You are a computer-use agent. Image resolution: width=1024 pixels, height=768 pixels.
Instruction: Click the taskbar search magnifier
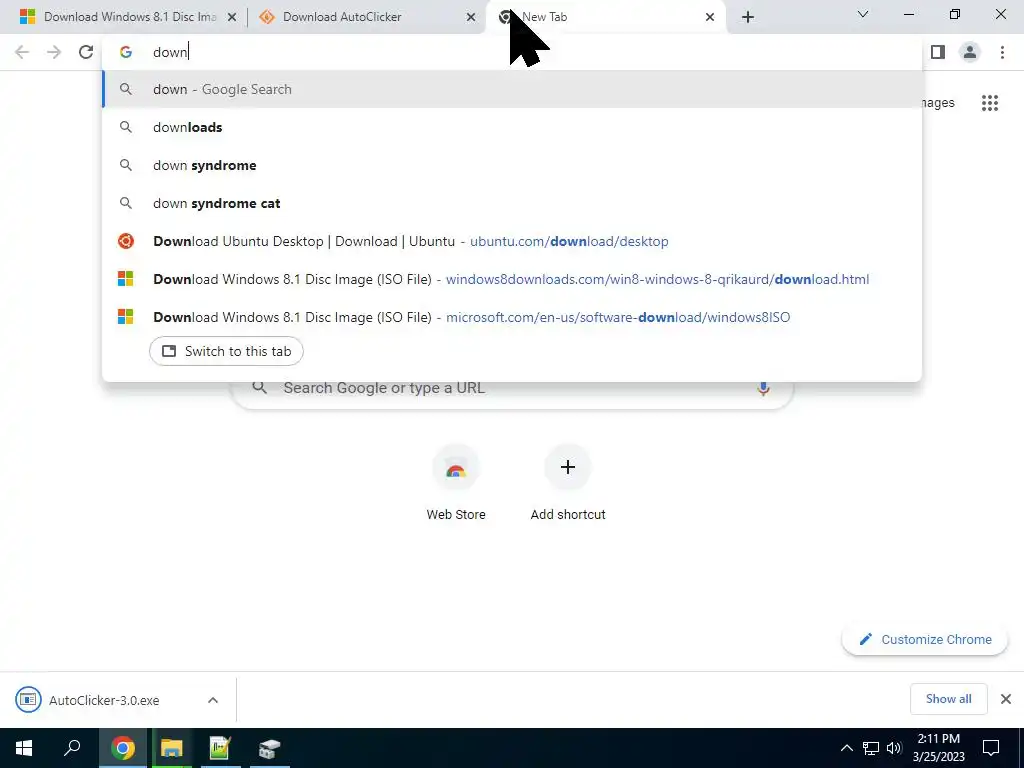[72, 748]
